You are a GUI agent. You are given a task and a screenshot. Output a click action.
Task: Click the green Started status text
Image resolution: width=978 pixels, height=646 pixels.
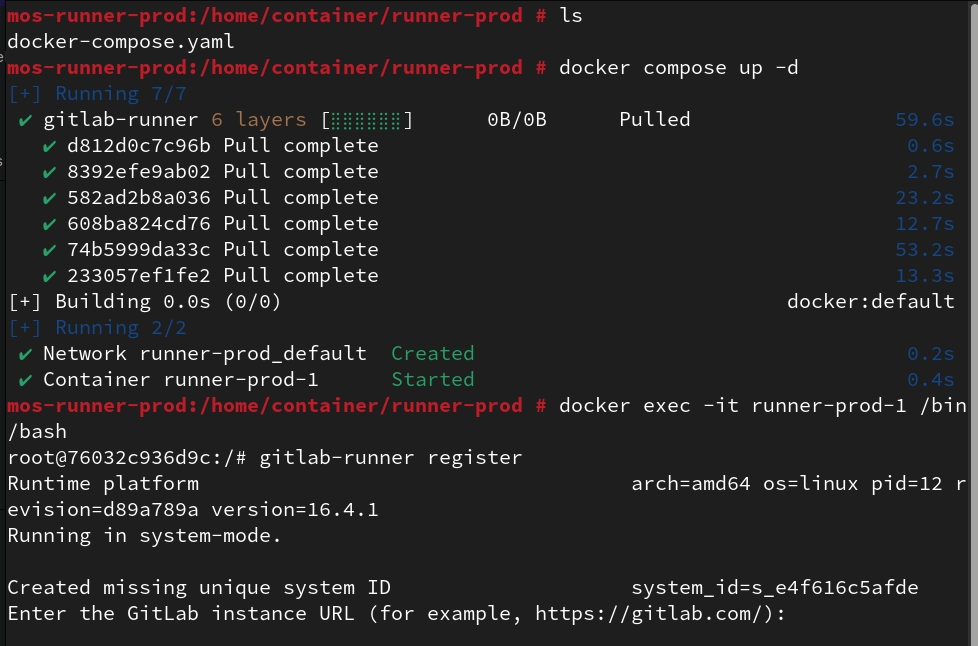[x=432, y=380]
